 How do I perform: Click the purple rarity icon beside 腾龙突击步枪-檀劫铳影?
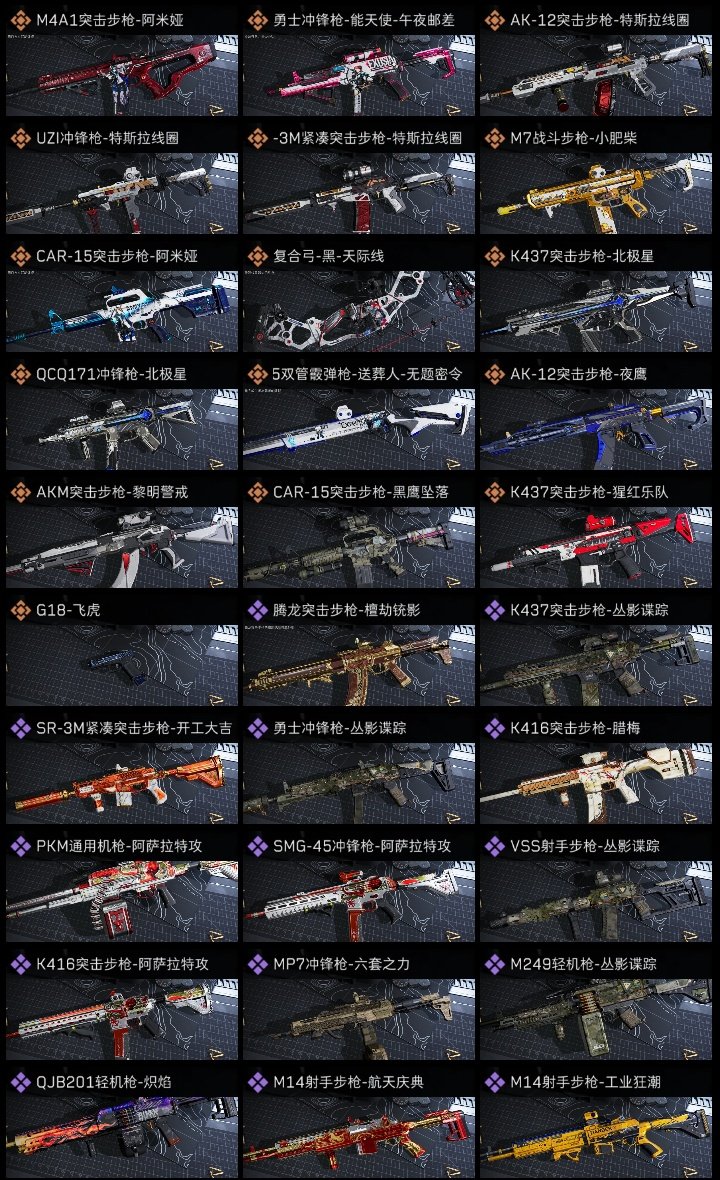pyautogui.click(x=257, y=610)
